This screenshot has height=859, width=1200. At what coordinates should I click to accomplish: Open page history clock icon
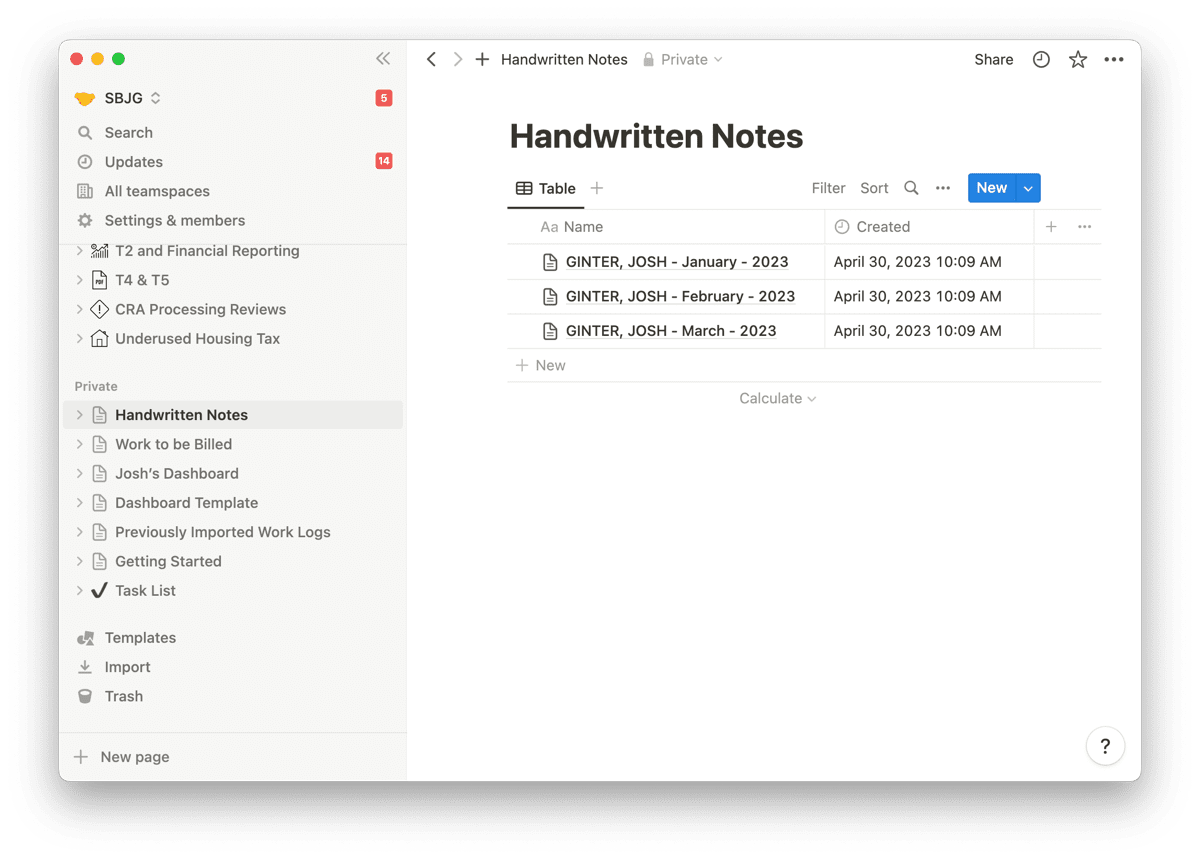(1041, 60)
